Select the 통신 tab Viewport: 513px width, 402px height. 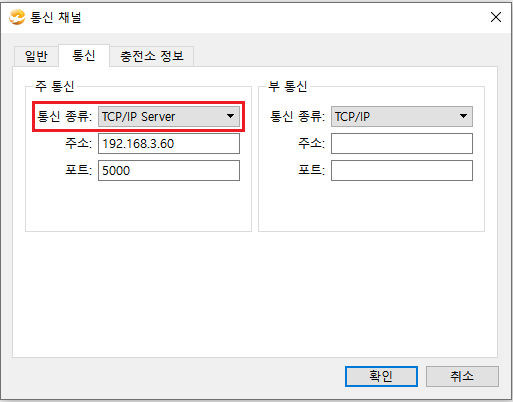point(84,55)
